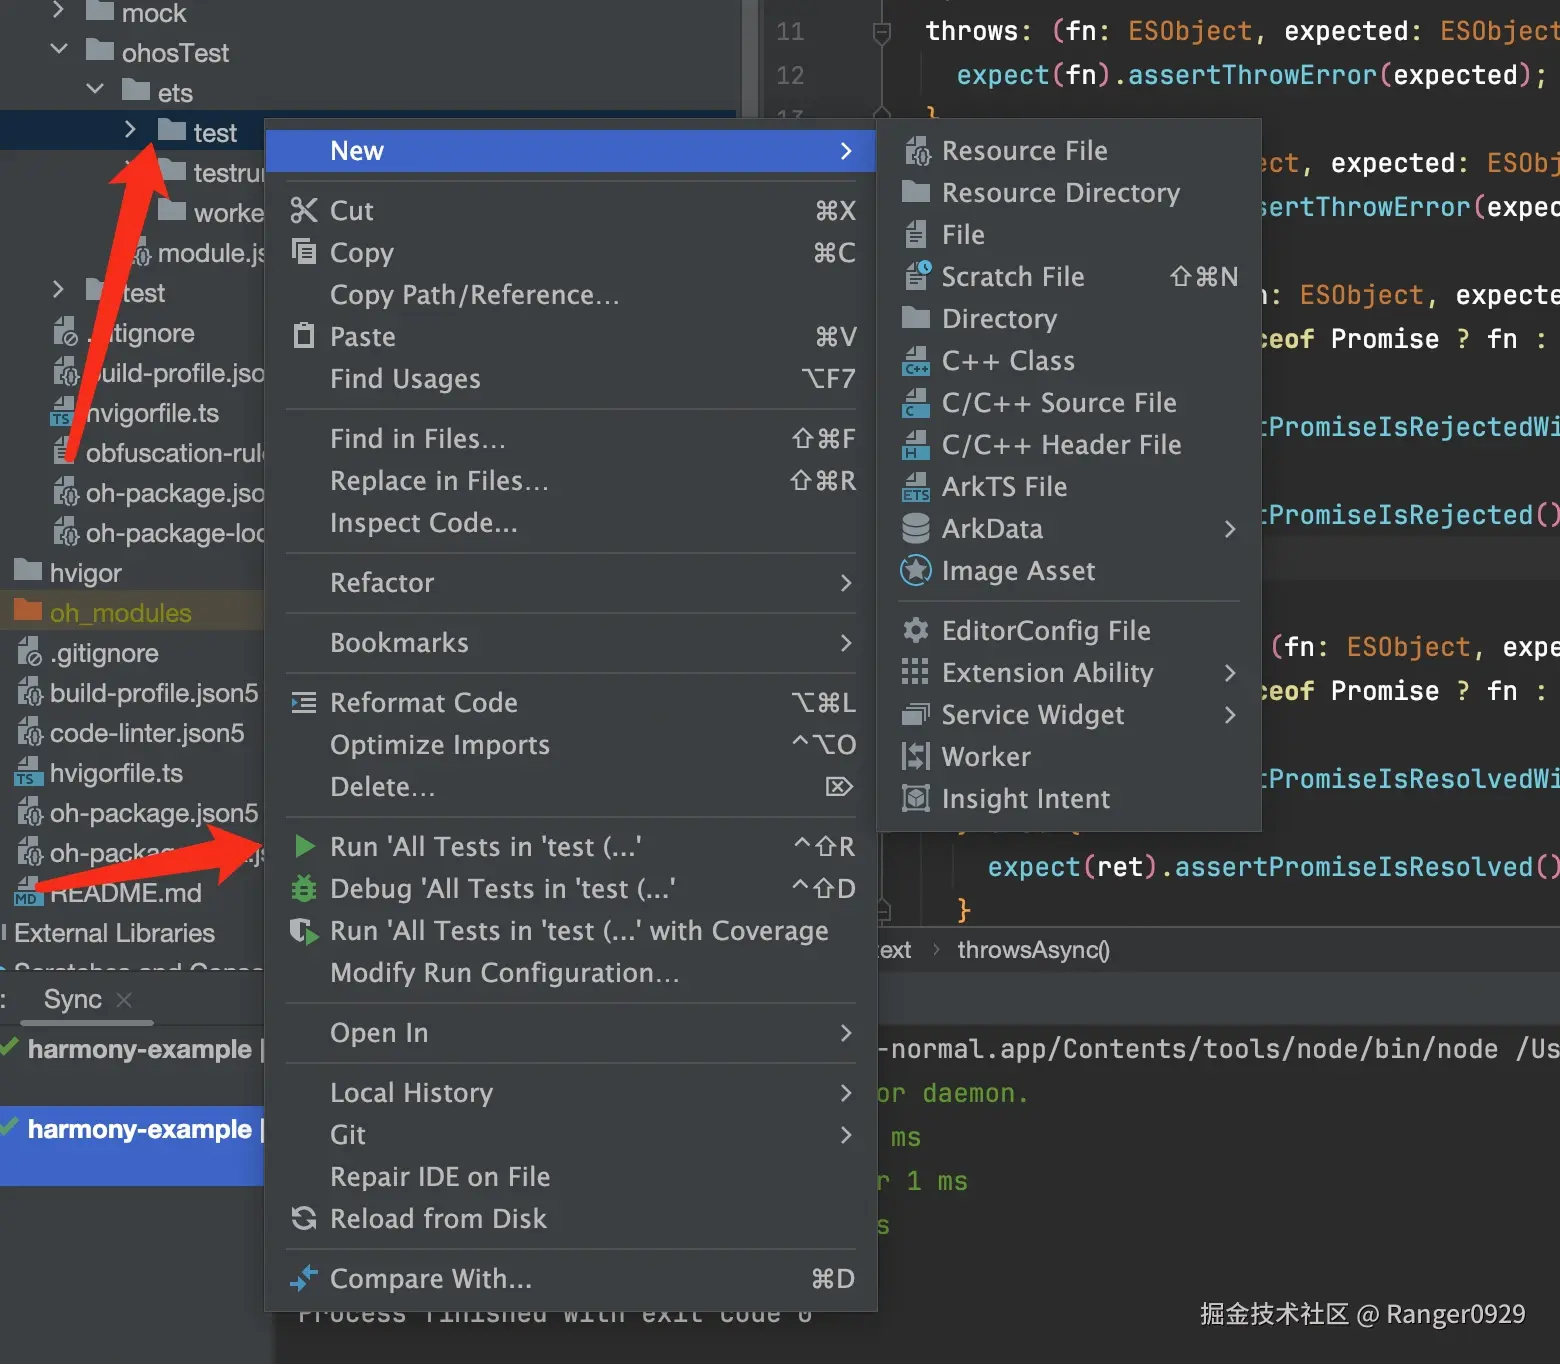
Task: Open the Git submenu
Action: (571, 1134)
